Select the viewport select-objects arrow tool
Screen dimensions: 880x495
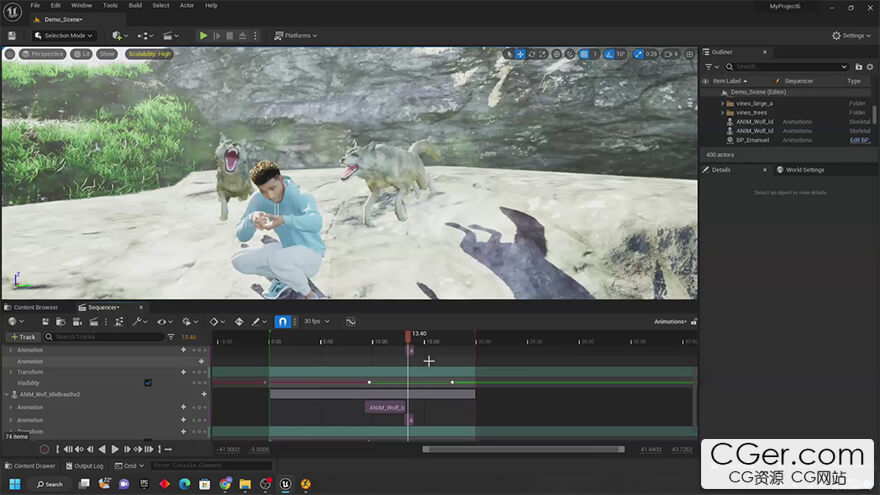(x=509, y=54)
